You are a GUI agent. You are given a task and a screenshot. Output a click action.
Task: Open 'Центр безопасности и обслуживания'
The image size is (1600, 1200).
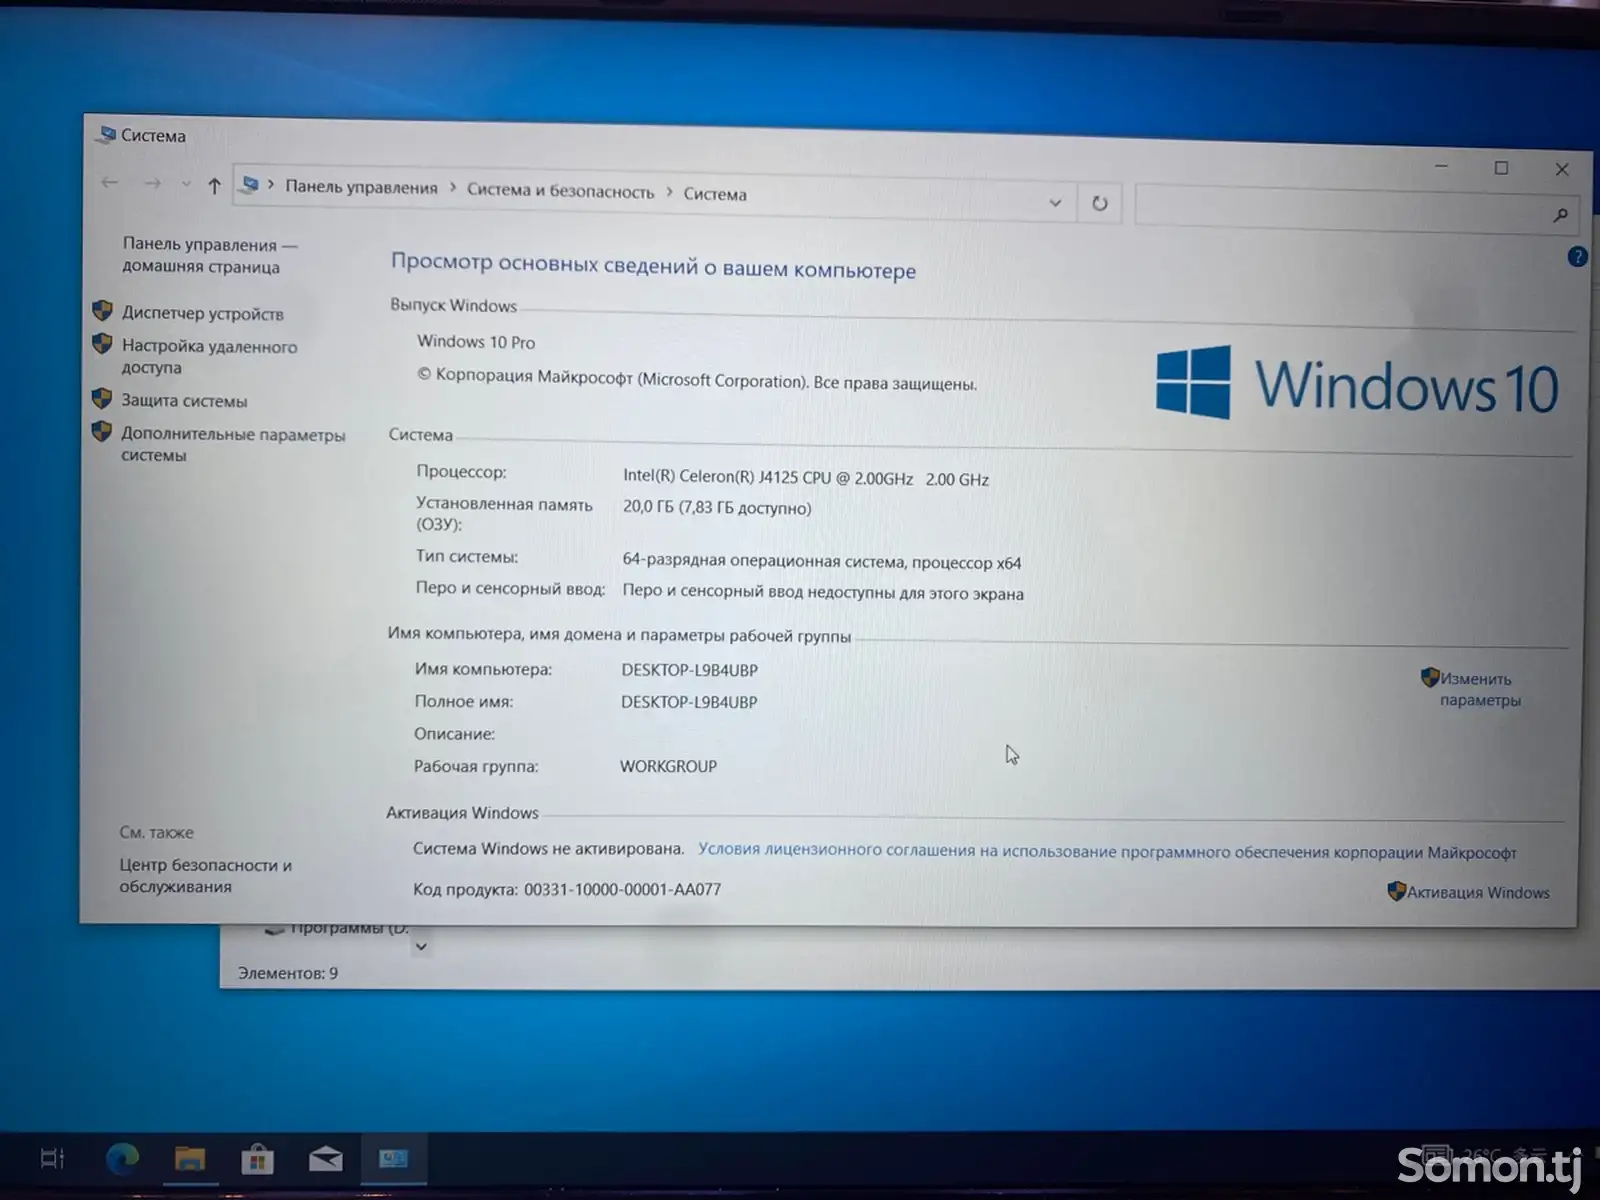coord(205,876)
